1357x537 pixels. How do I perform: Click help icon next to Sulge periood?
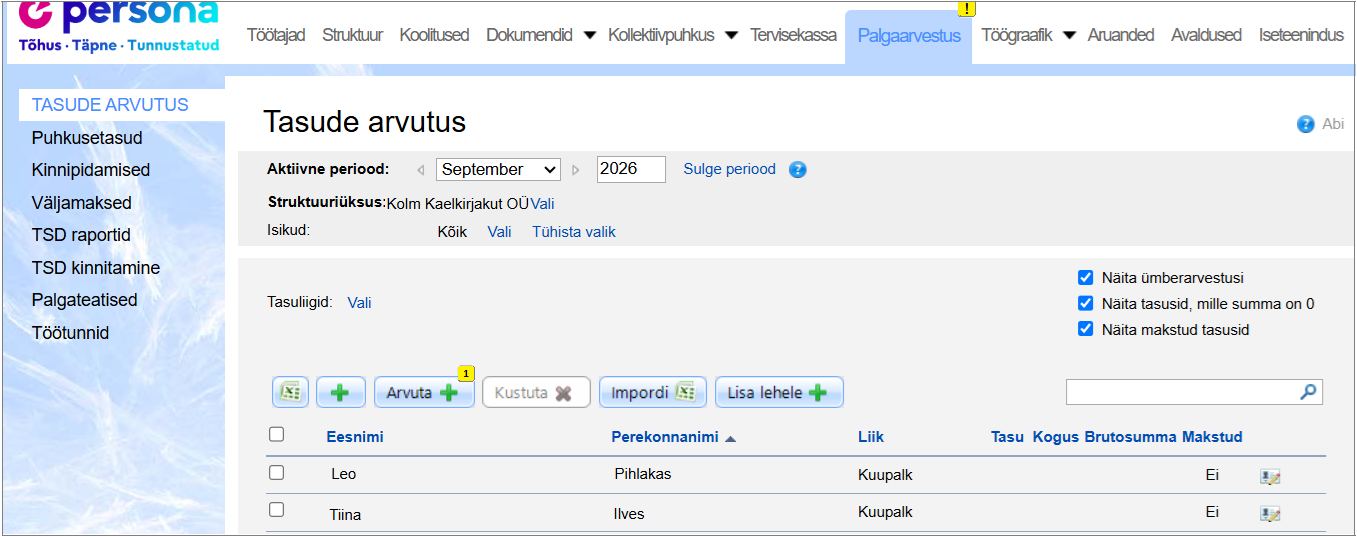click(797, 169)
